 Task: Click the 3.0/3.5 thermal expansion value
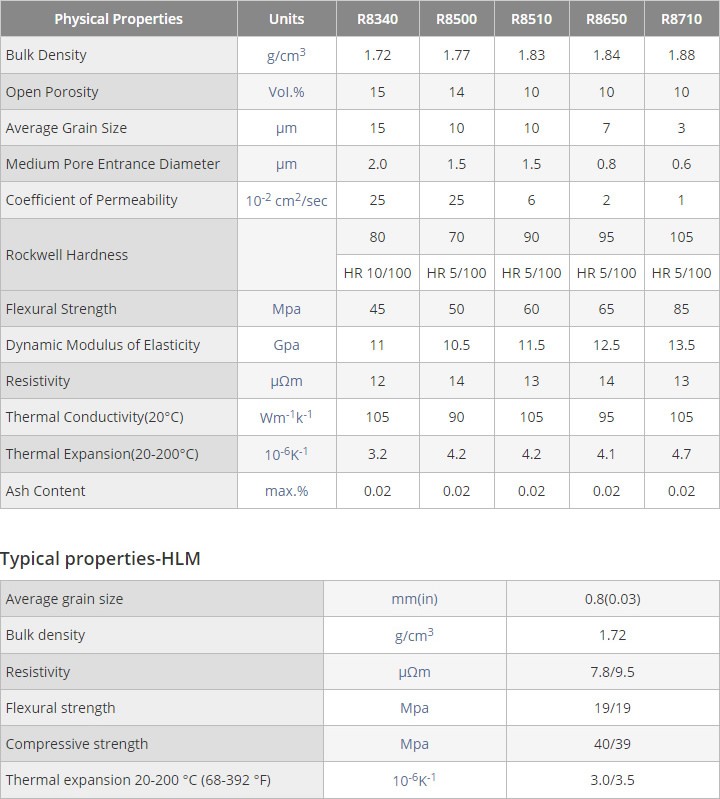[612, 780]
